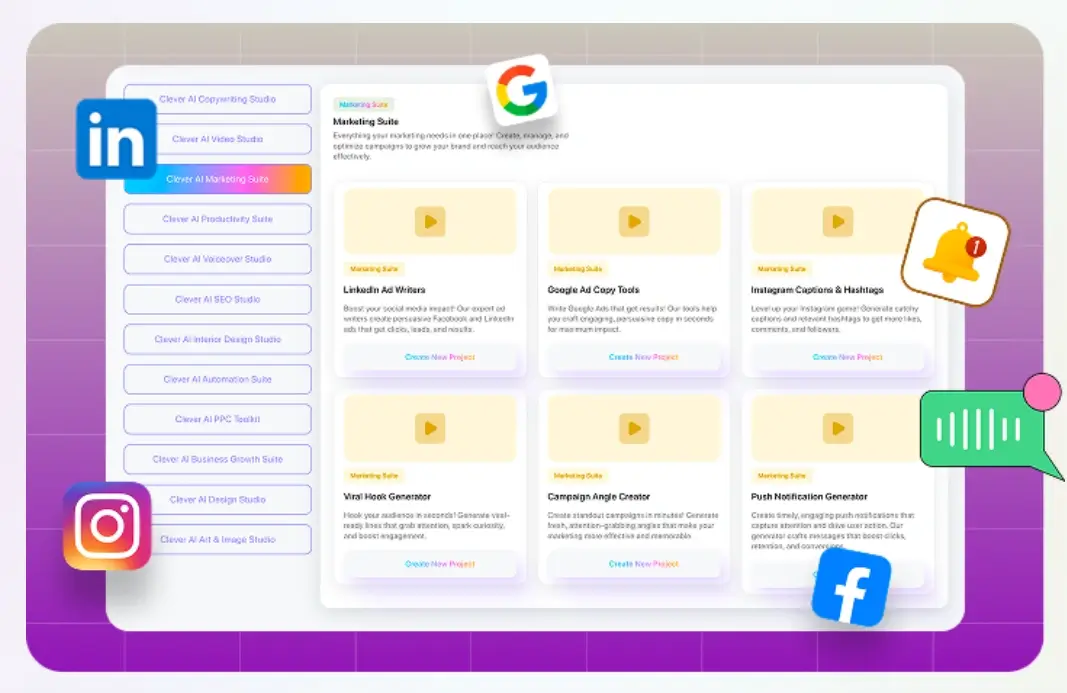Open Clever AI Voiceover Studio
1067x693 pixels.
(x=218, y=259)
